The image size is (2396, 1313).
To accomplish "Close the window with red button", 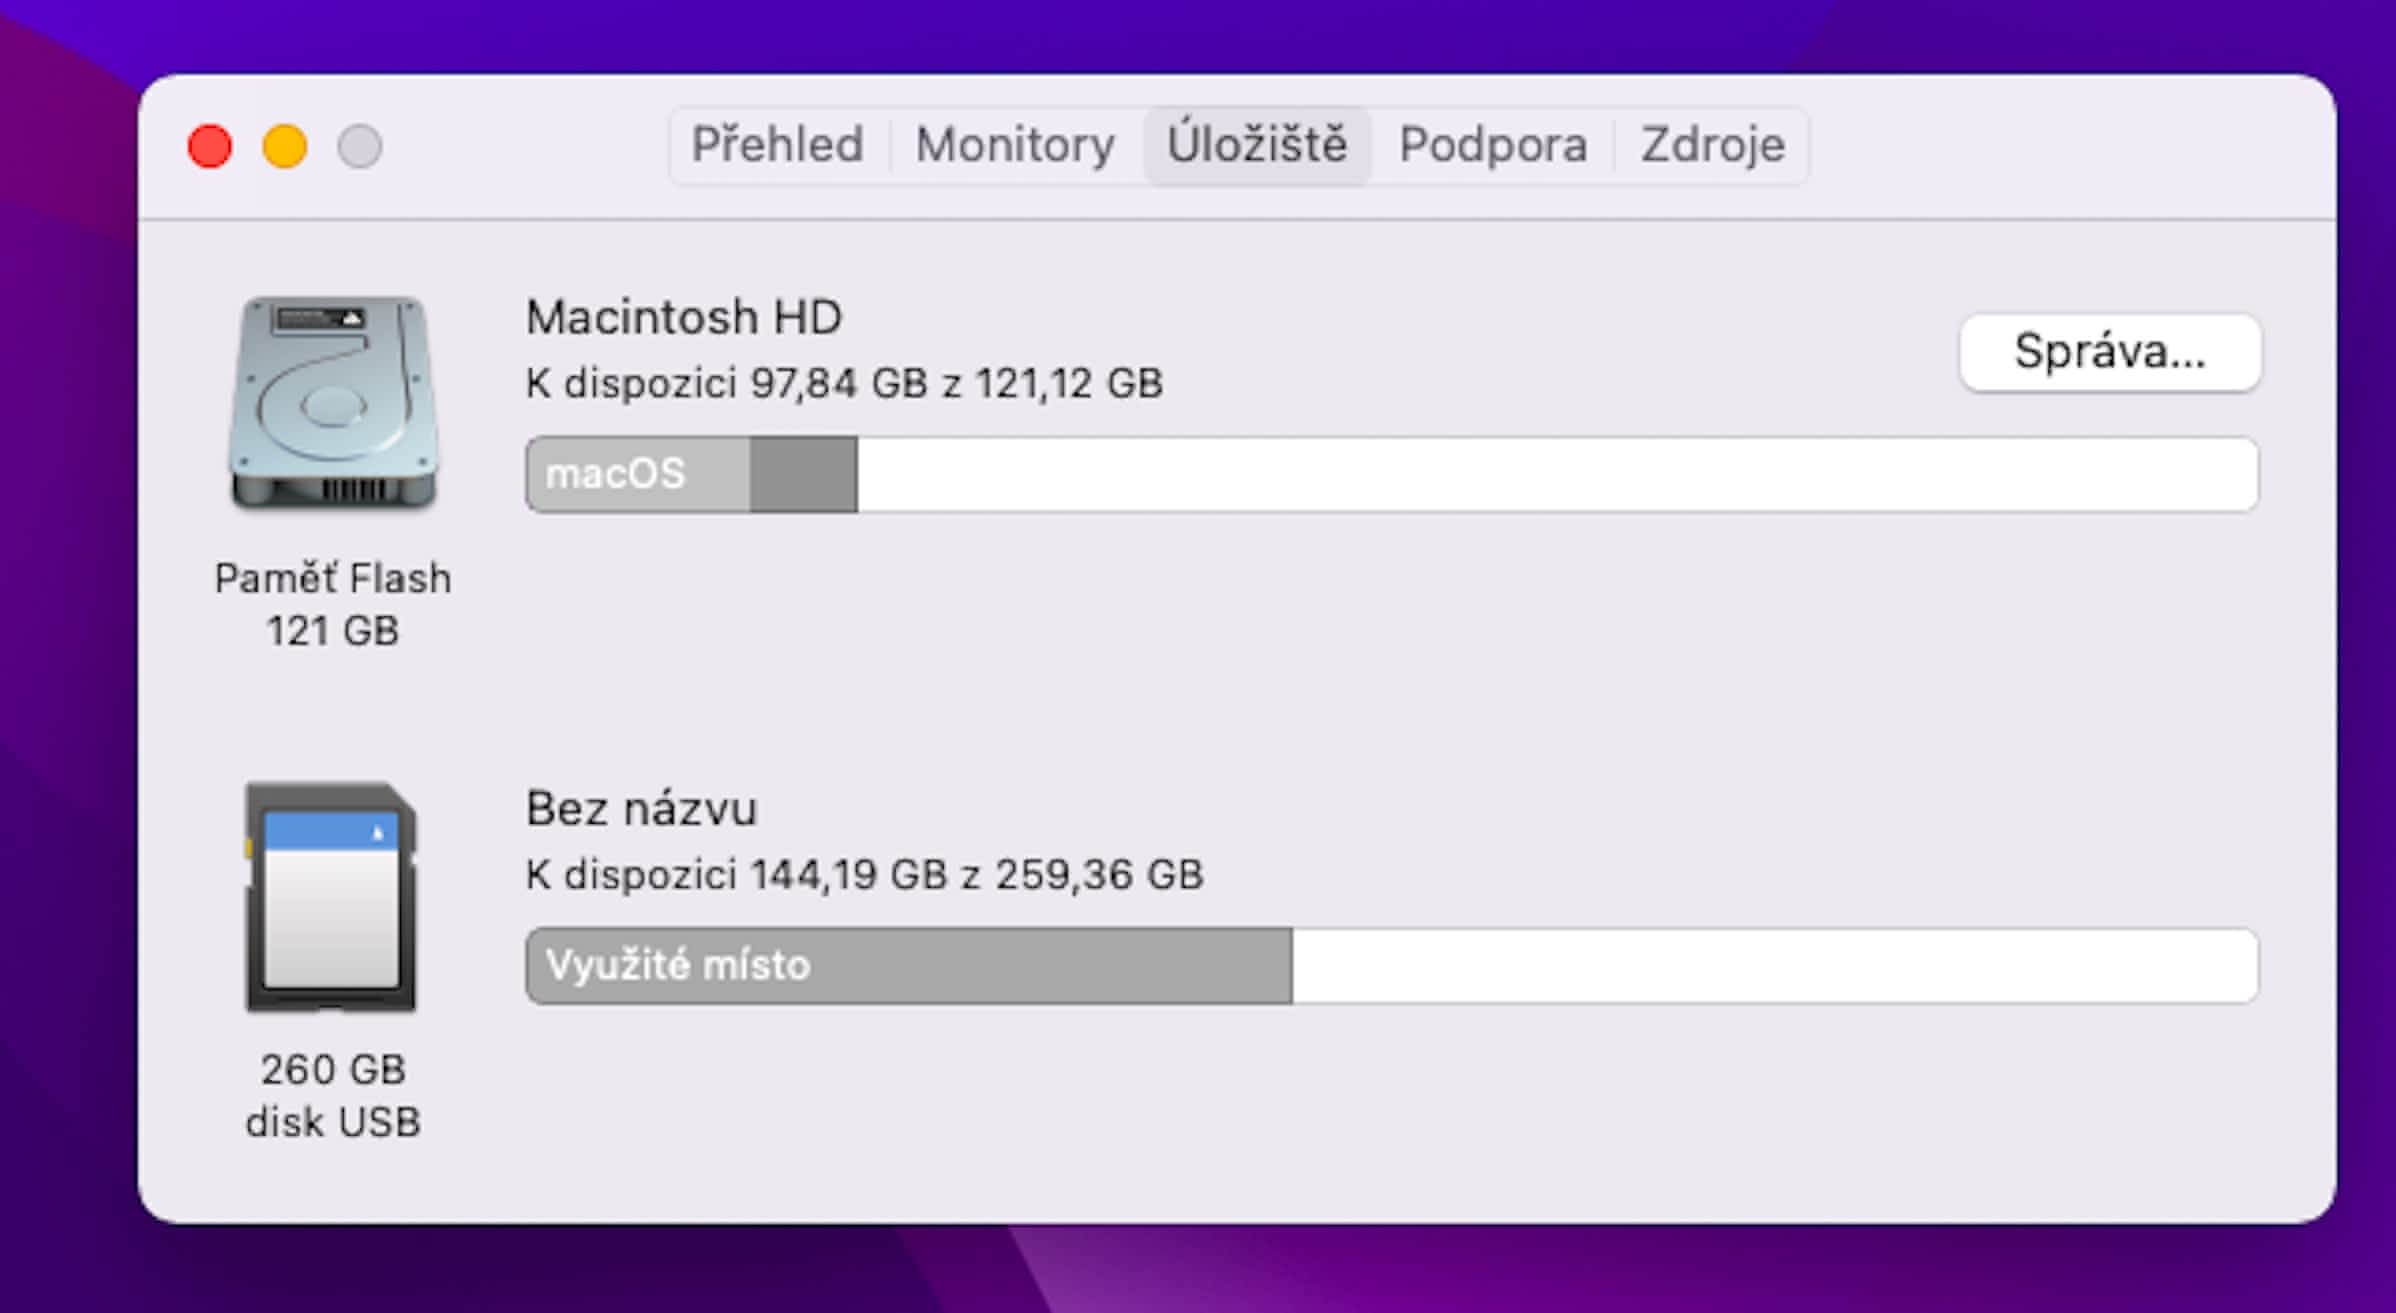I will [x=210, y=147].
